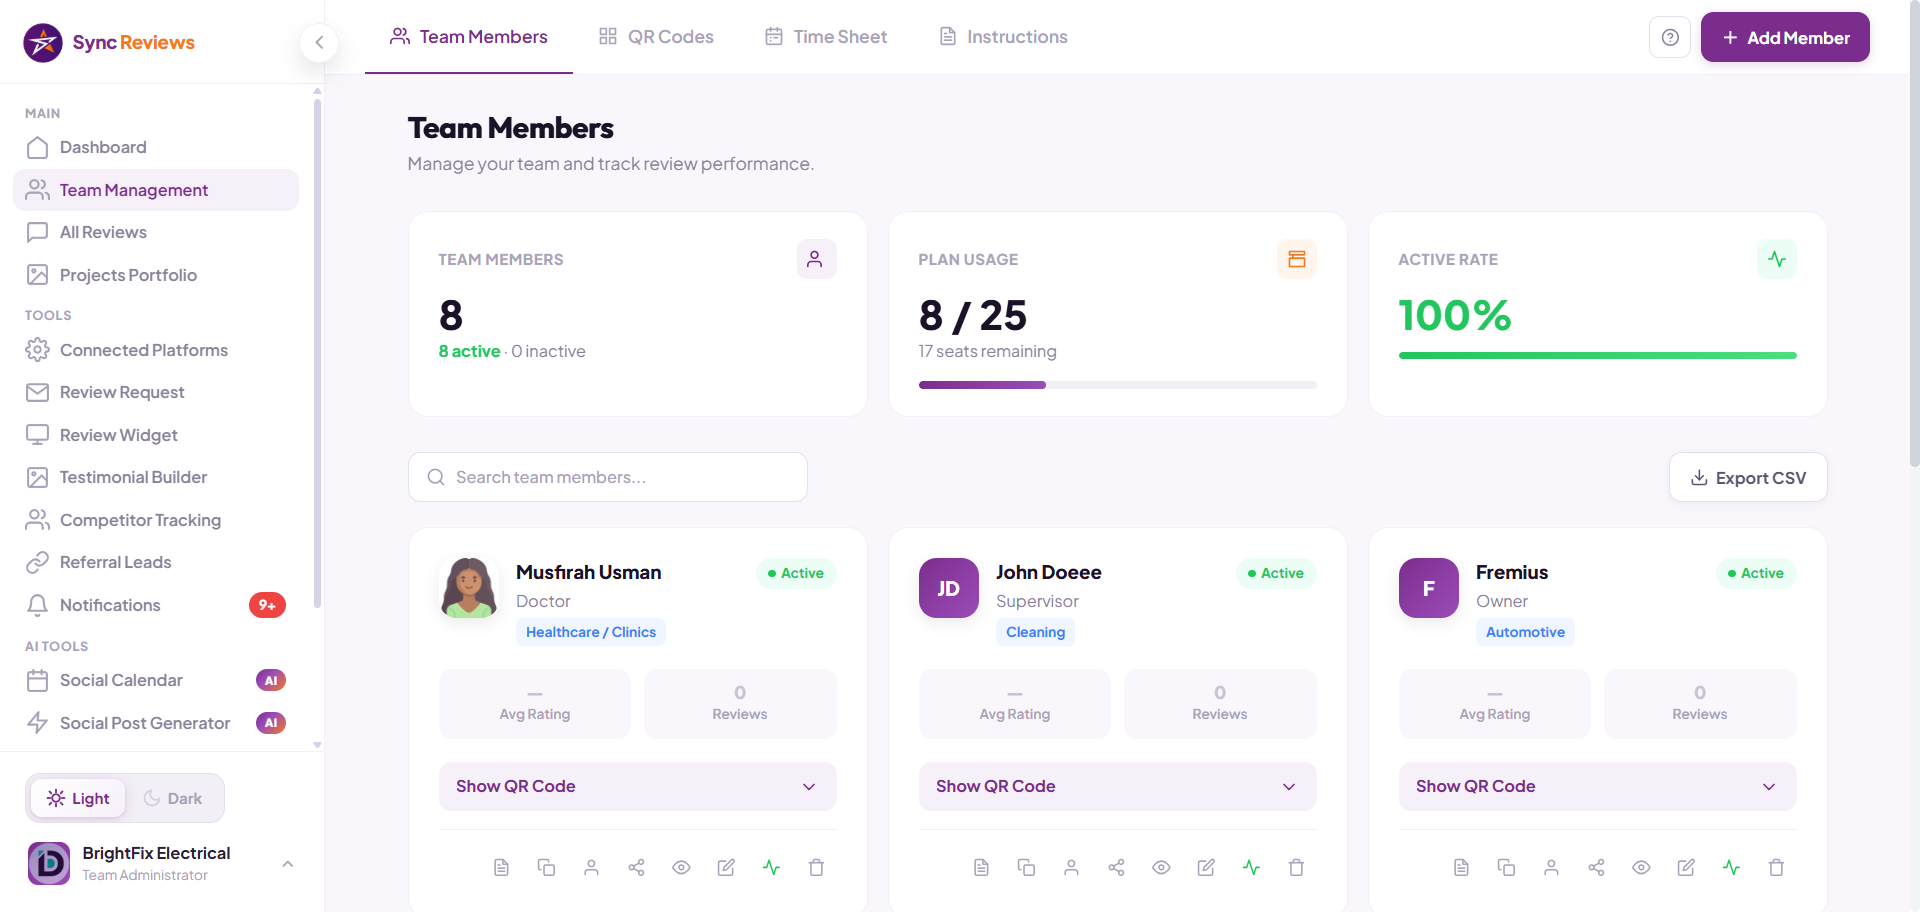Delete Fremius using trash icon
Screen dimensions: 1920x912
[x=1776, y=867]
